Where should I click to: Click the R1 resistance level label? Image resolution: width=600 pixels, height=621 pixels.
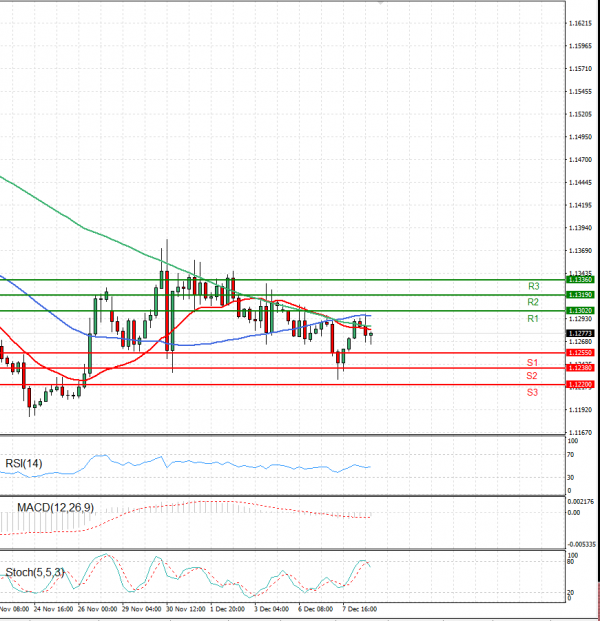click(x=533, y=318)
